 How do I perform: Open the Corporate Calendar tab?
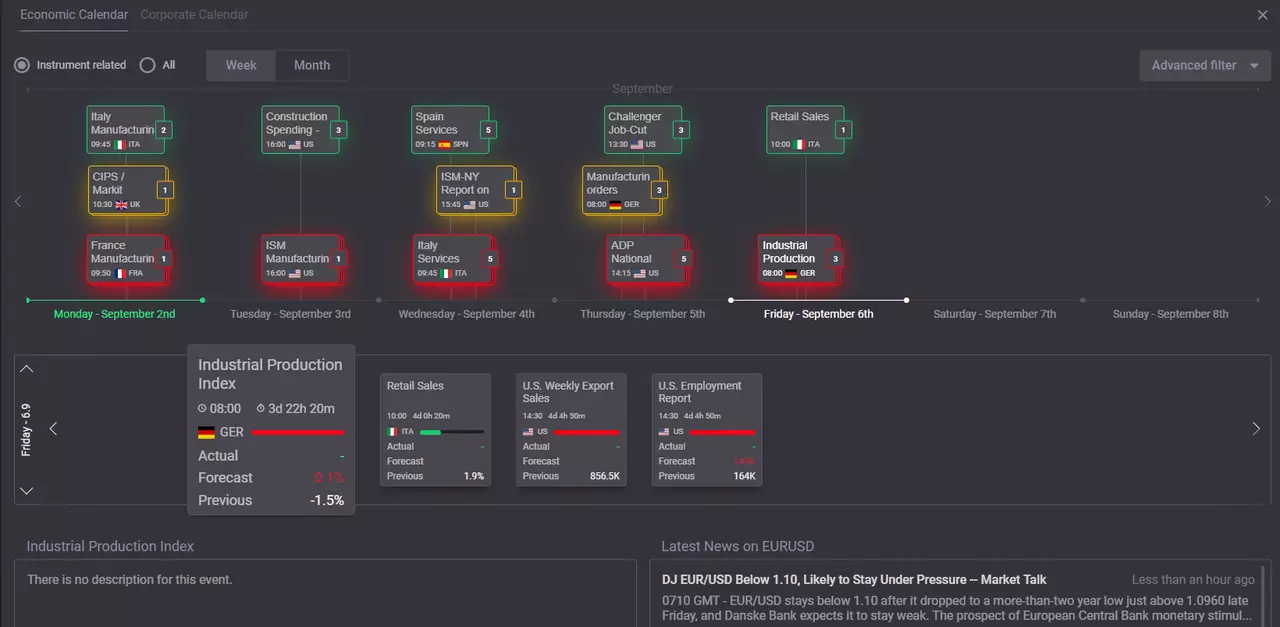[194, 15]
